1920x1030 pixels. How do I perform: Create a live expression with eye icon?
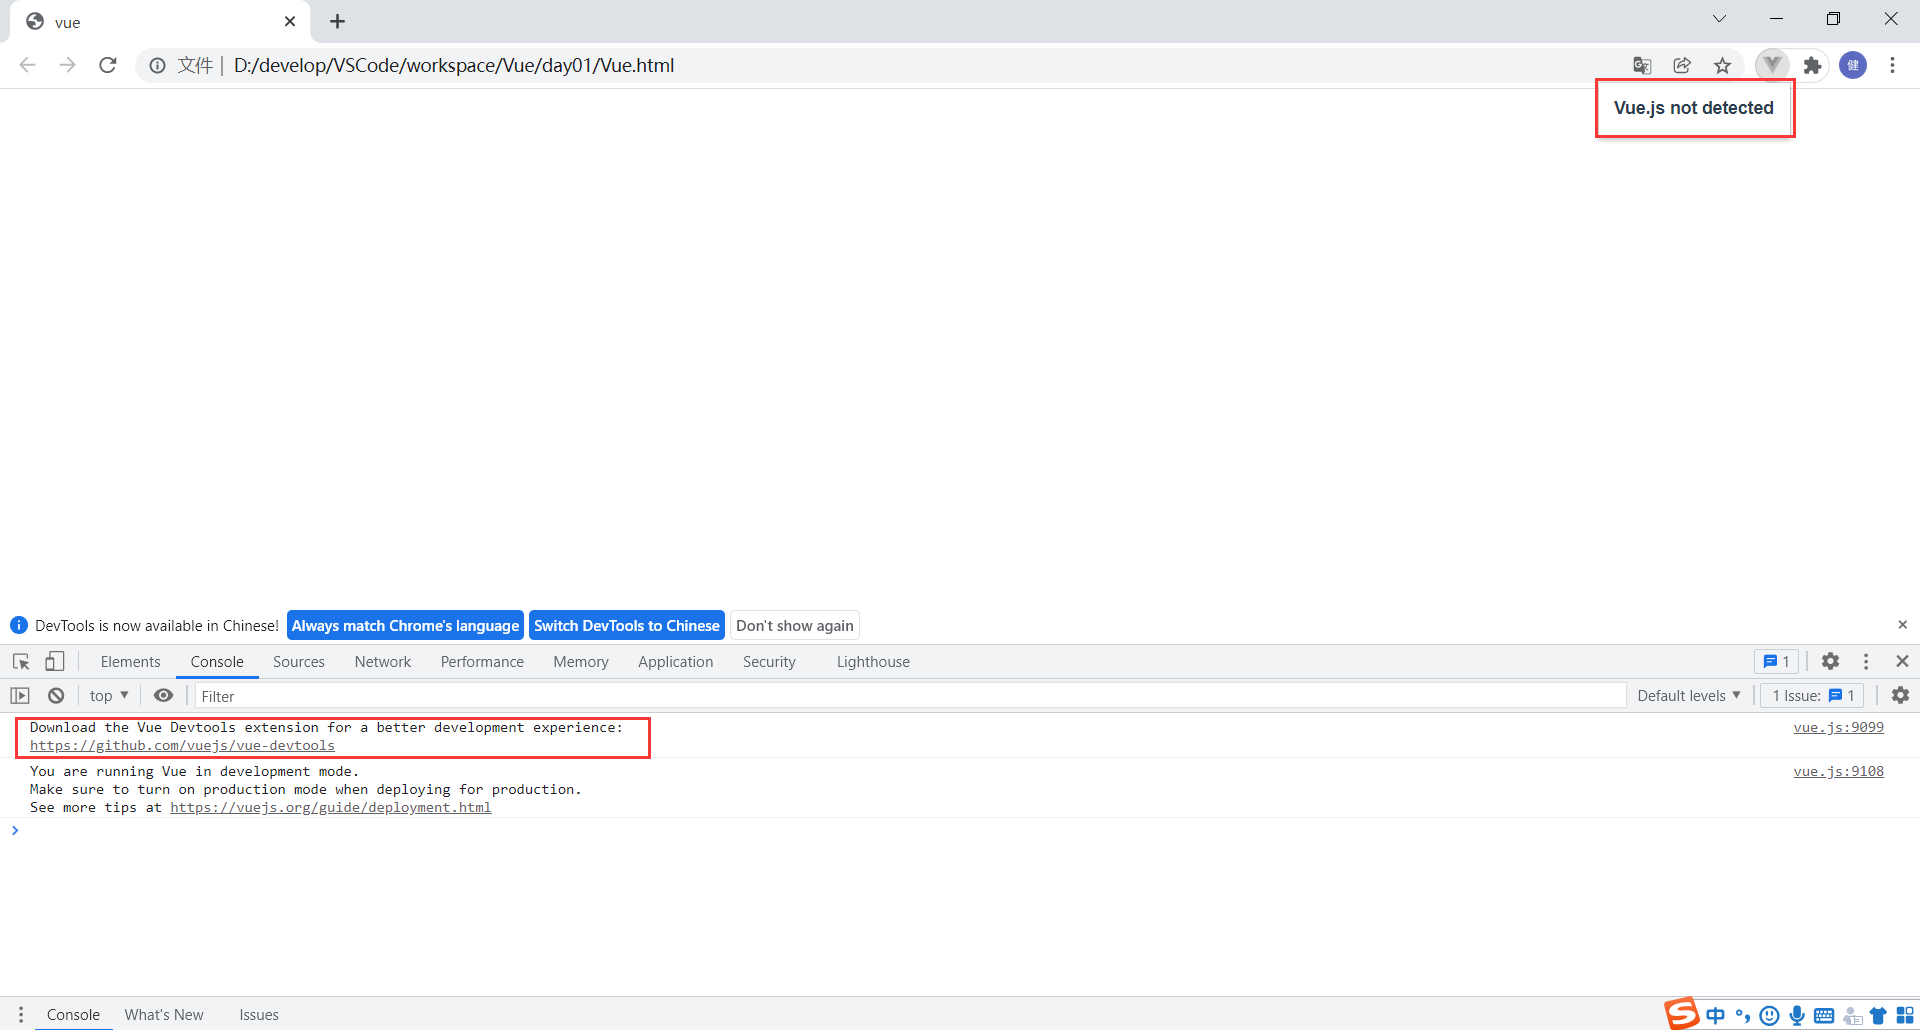coord(163,695)
